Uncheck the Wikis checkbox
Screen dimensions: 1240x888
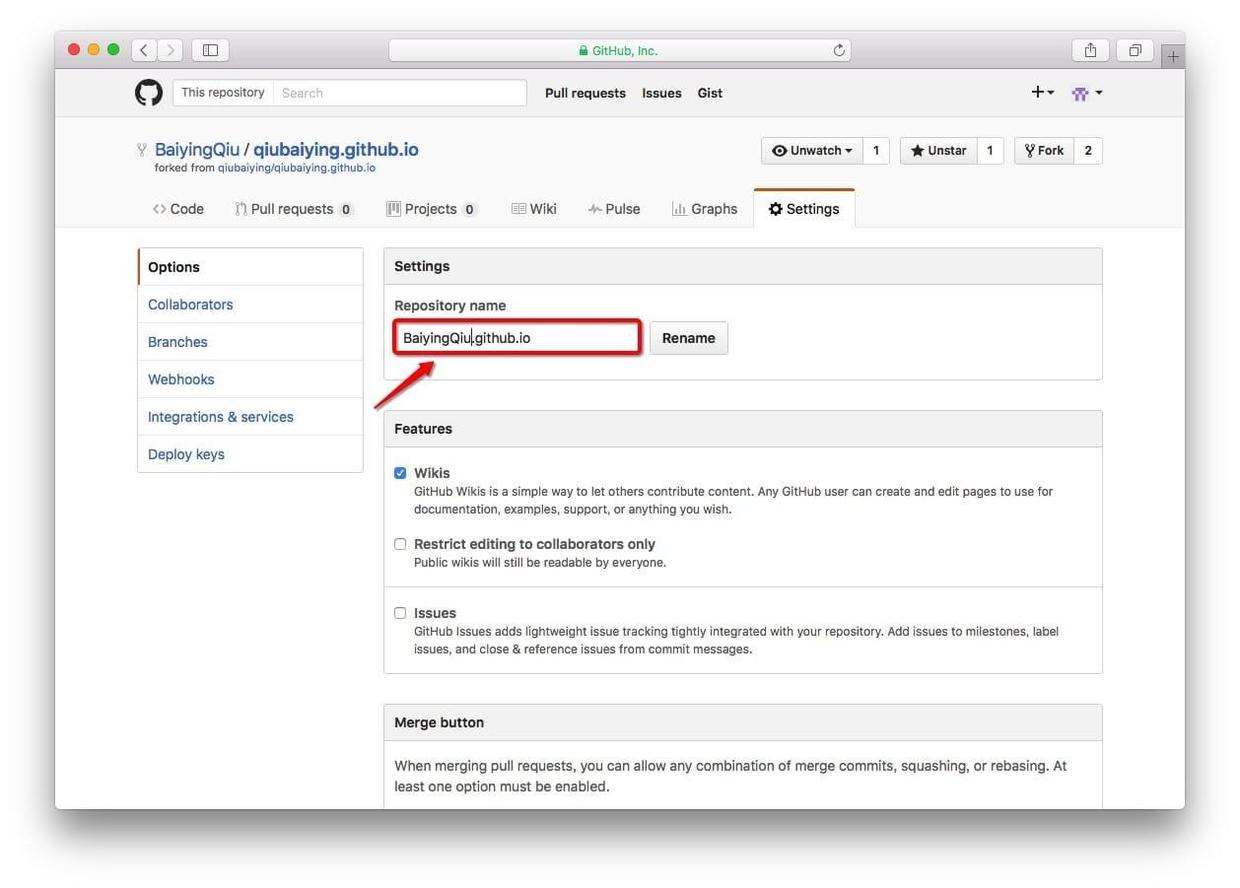tap(400, 473)
